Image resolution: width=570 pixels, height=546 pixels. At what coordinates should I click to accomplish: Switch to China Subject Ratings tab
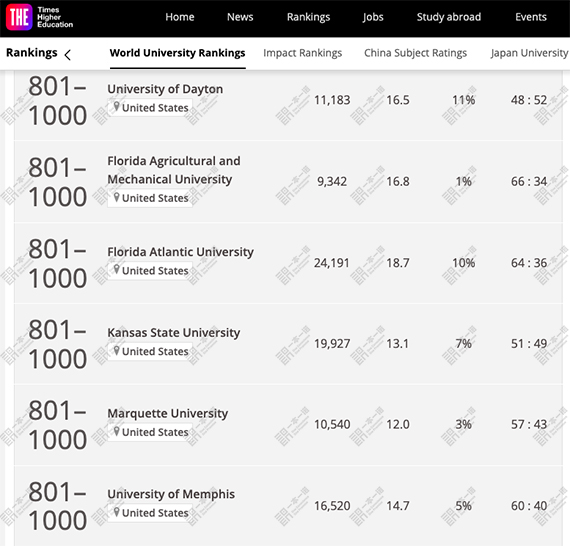(x=415, y=53)
